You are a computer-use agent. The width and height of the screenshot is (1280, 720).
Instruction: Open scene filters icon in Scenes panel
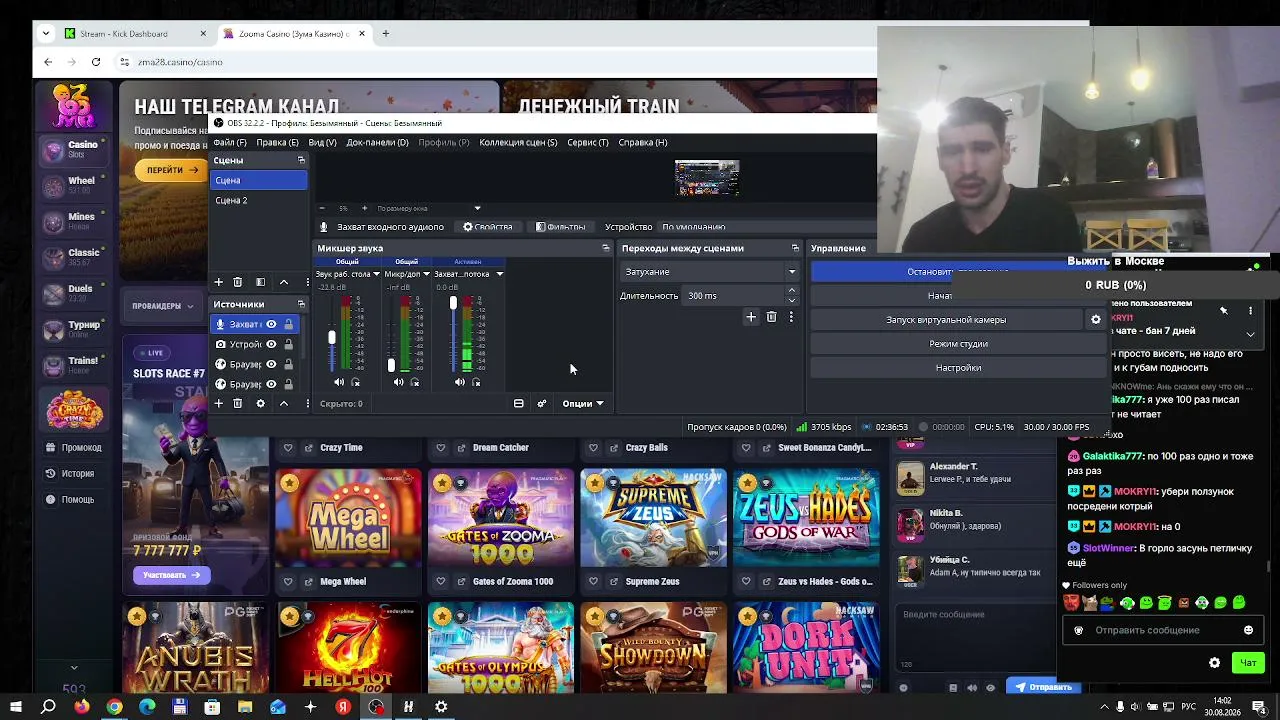(260, 282)
